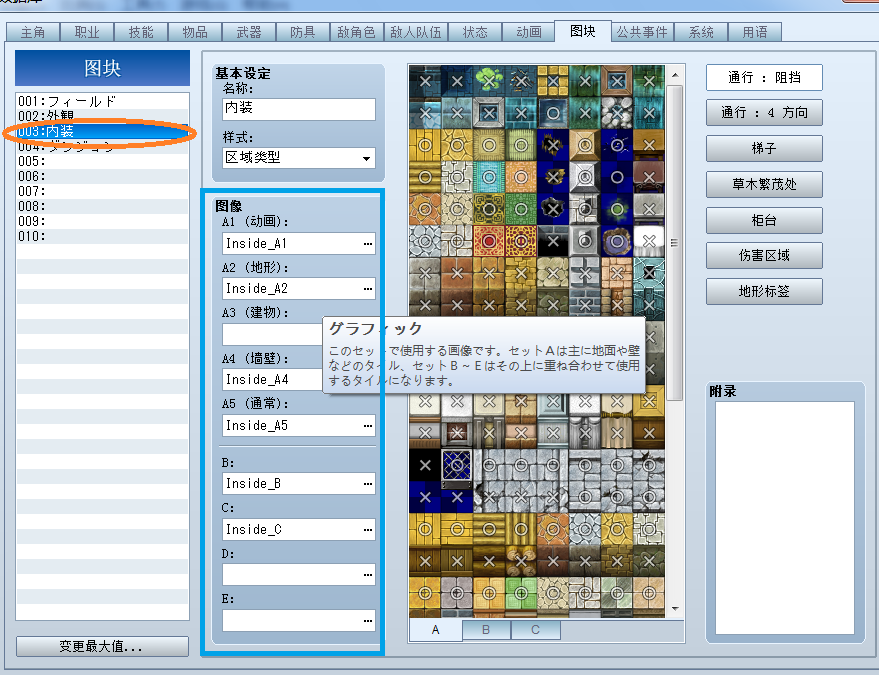
Task: Click inside the 附录 notes box
Action: pos(784,518)
